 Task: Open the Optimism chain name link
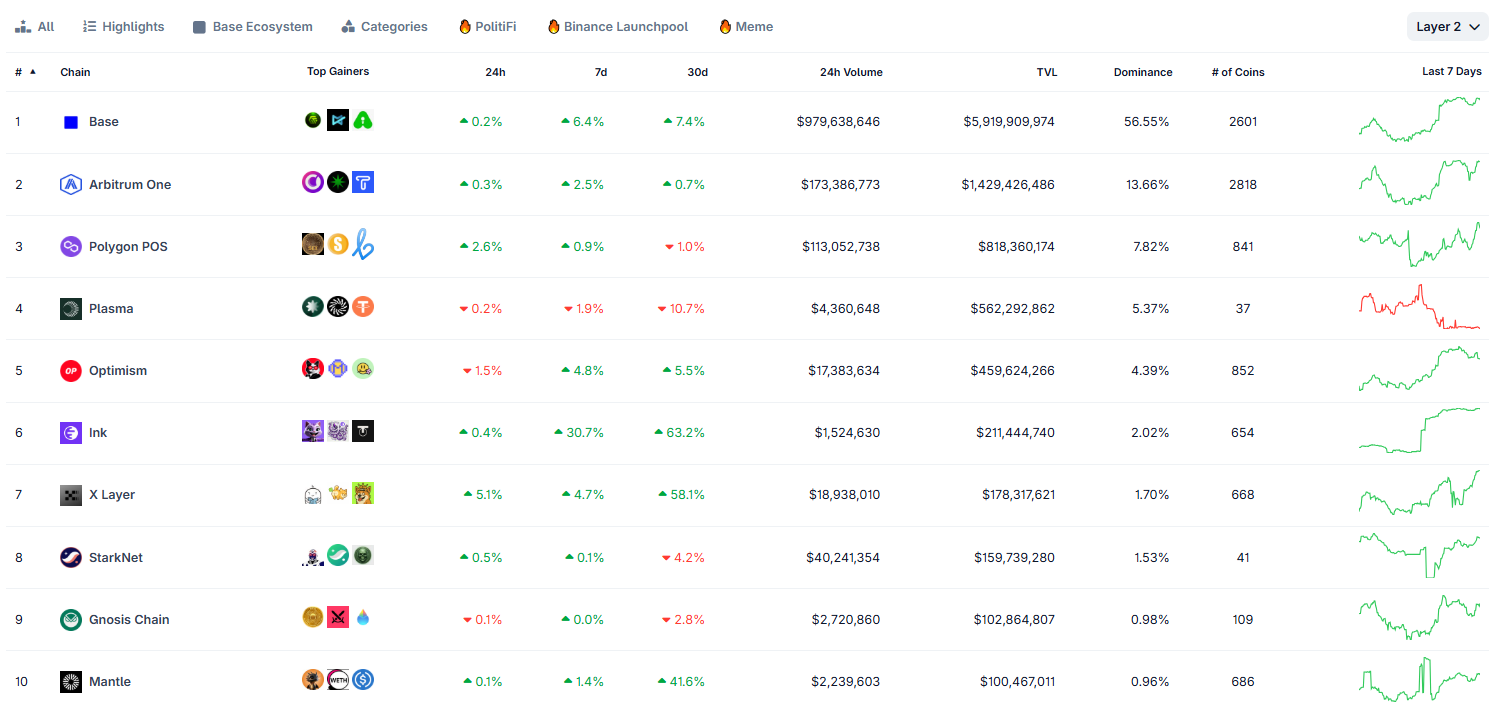point(118,370)
